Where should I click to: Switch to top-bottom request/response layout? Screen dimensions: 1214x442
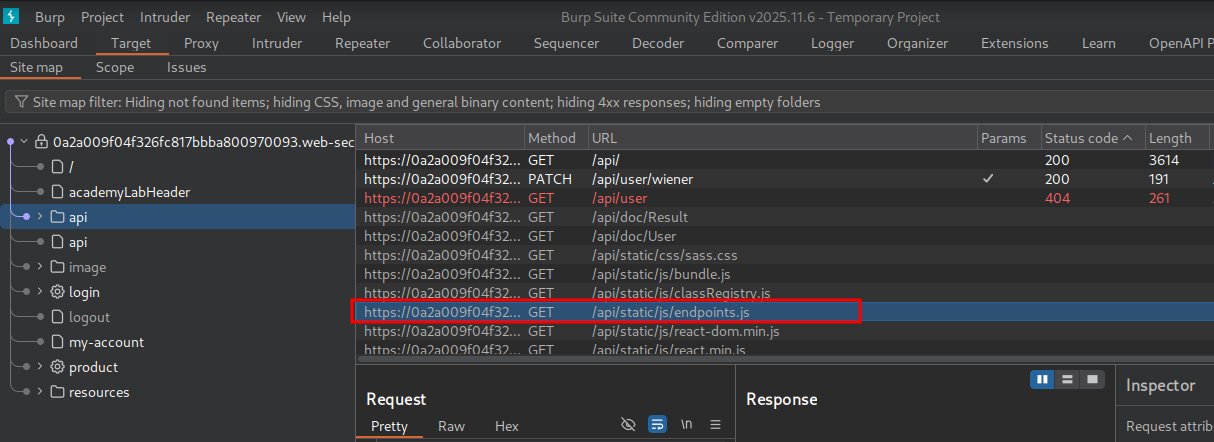pos(1067,380)
